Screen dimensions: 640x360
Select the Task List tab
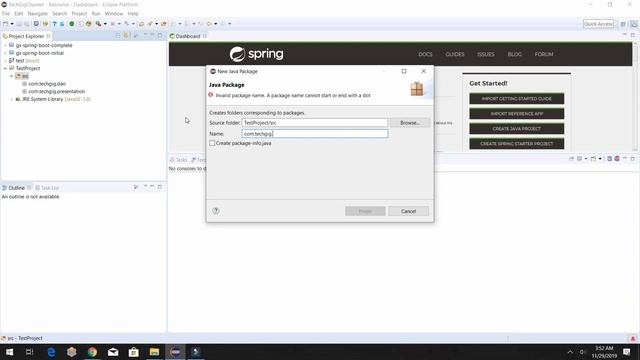[47, 188]
